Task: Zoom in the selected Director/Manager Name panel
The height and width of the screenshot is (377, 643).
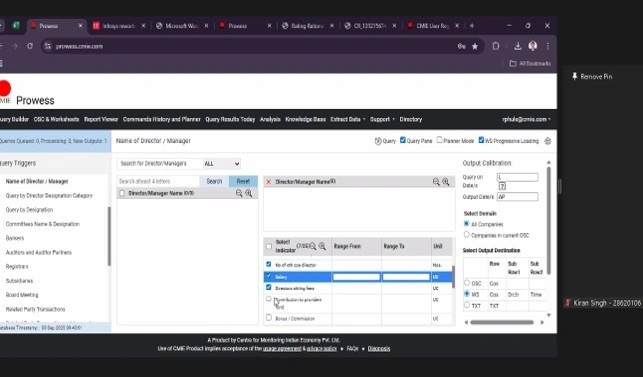Action: [446, 182]
